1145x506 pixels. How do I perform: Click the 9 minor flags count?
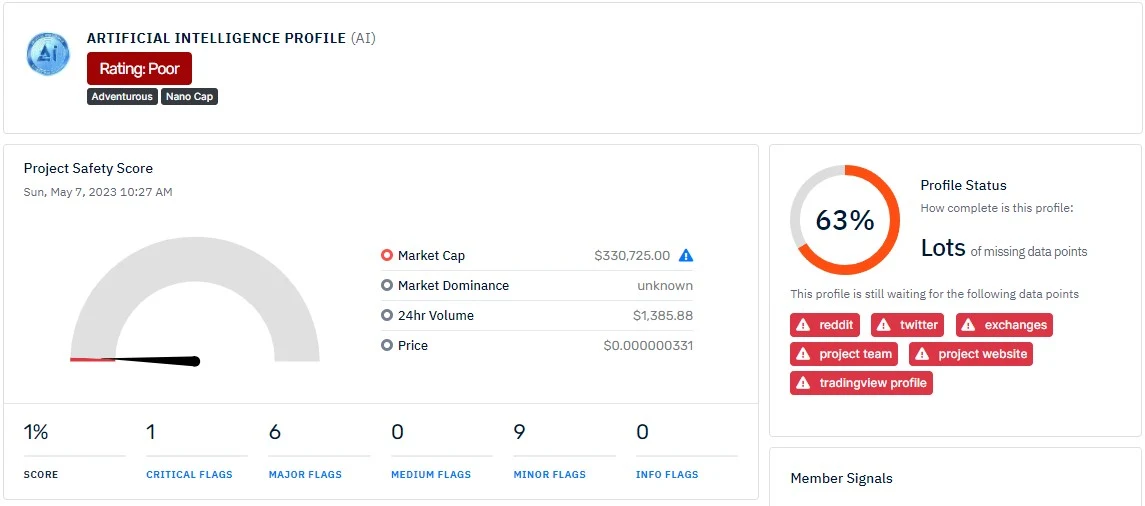(x=519, y=432)
